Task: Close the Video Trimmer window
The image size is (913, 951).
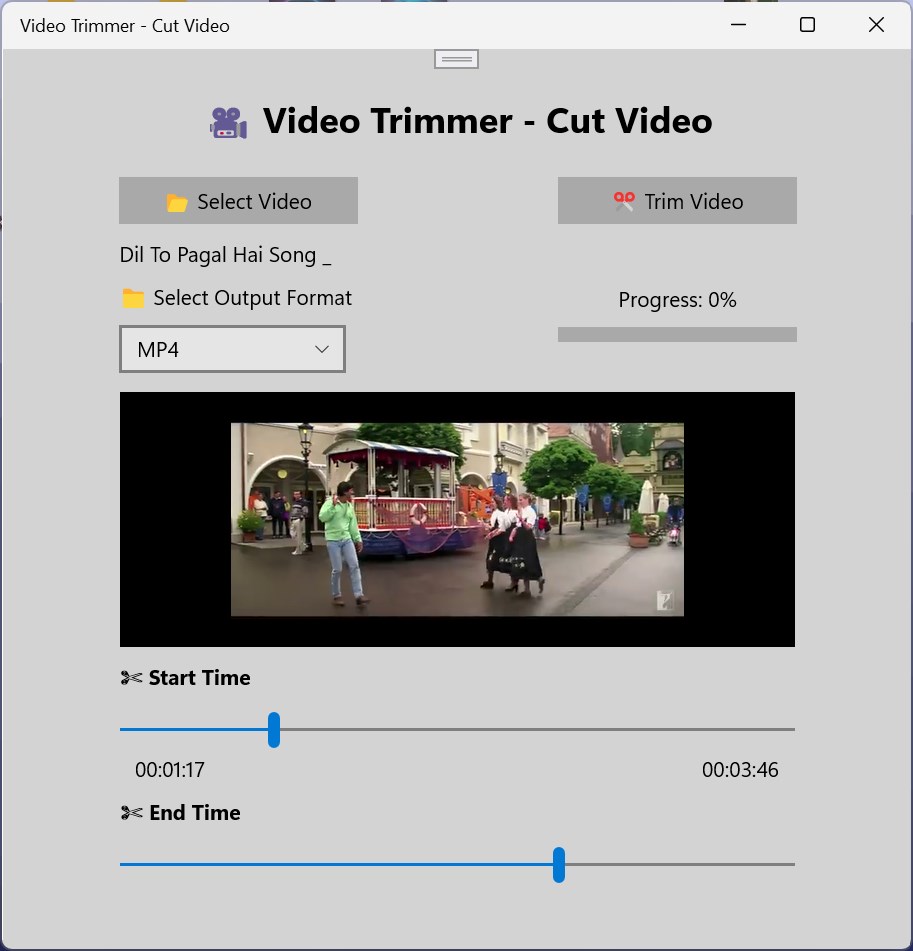Action: tap(876, 25)
